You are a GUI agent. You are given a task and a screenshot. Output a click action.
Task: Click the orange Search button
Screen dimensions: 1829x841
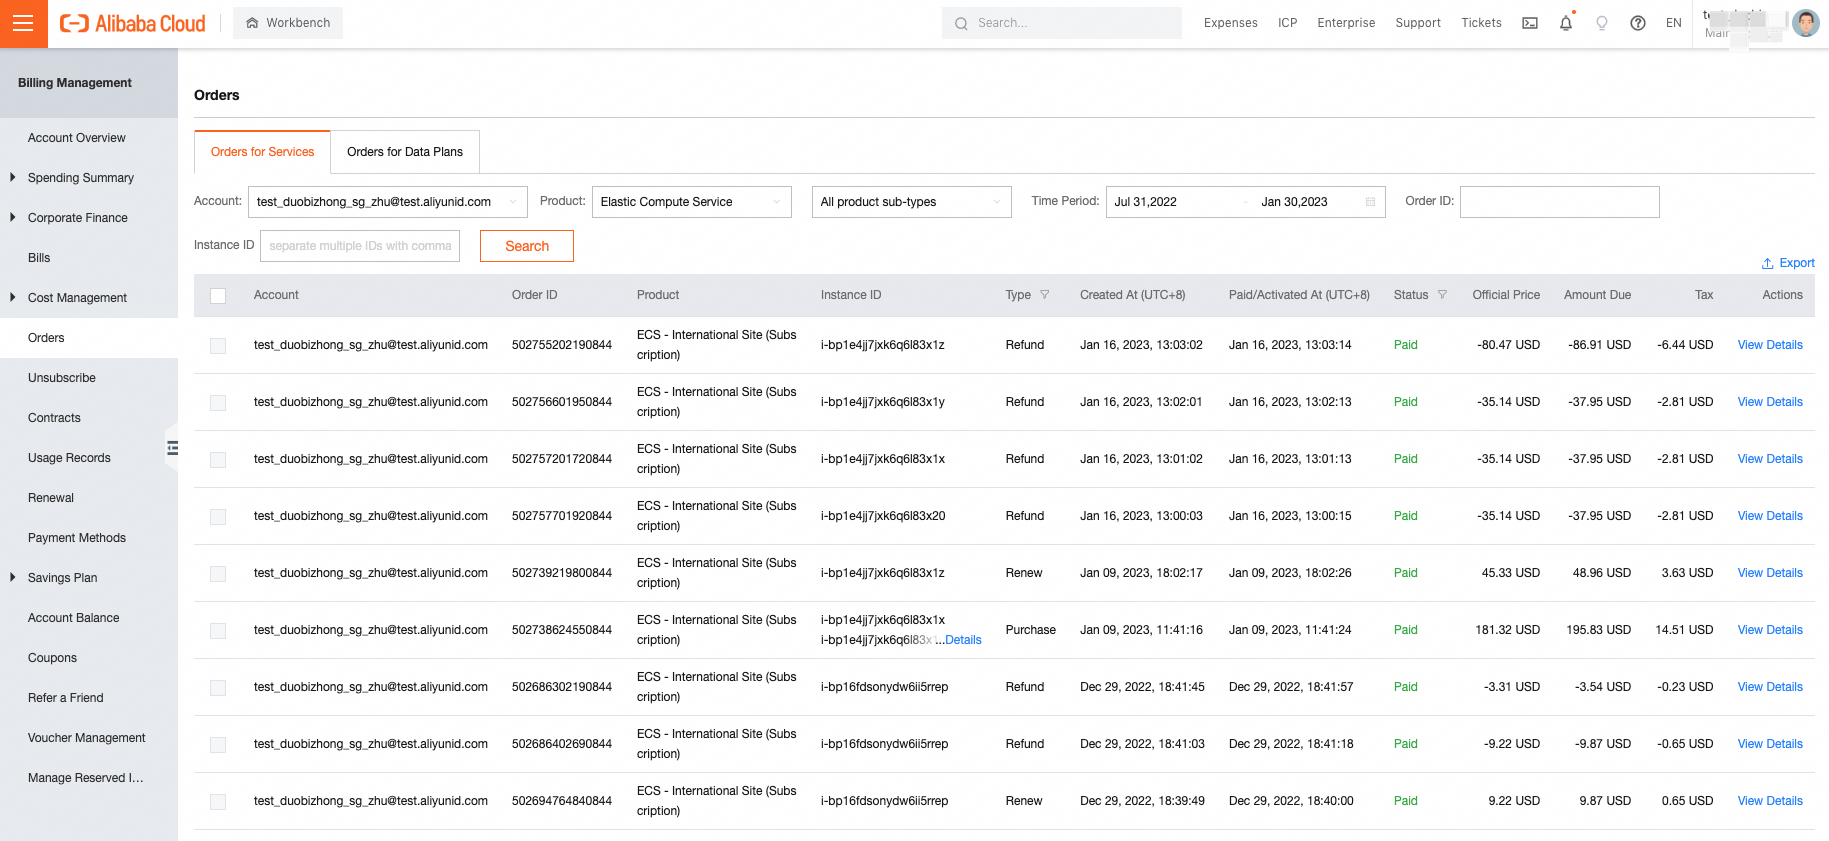527,246
